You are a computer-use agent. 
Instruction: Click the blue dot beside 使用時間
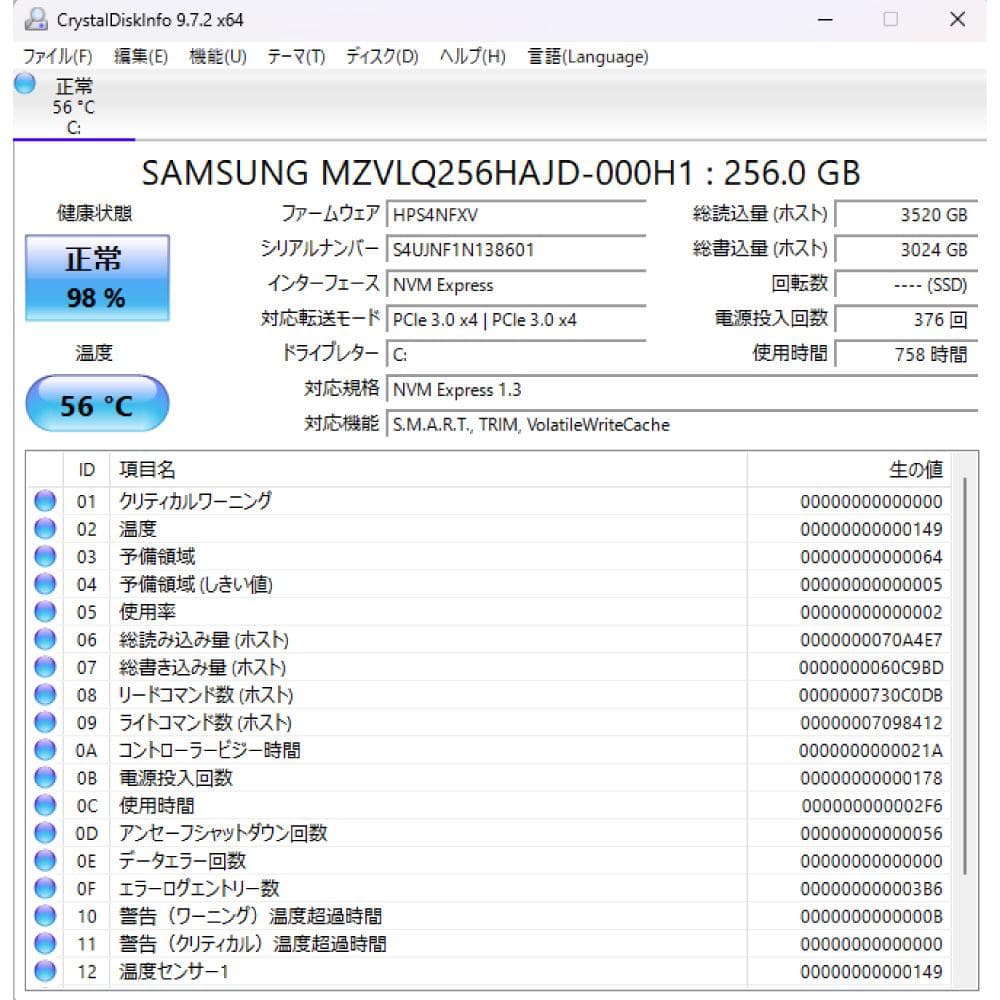44,805
